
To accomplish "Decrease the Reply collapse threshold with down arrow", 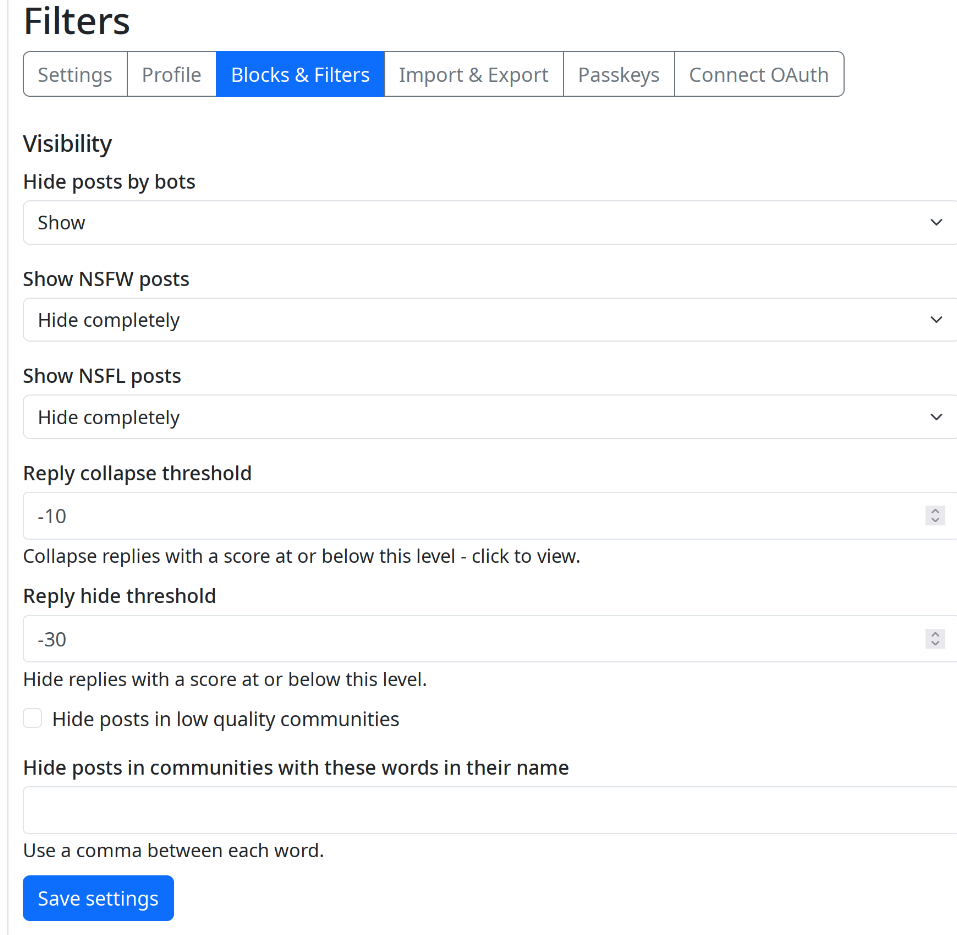I will click(x=935, y=521).
